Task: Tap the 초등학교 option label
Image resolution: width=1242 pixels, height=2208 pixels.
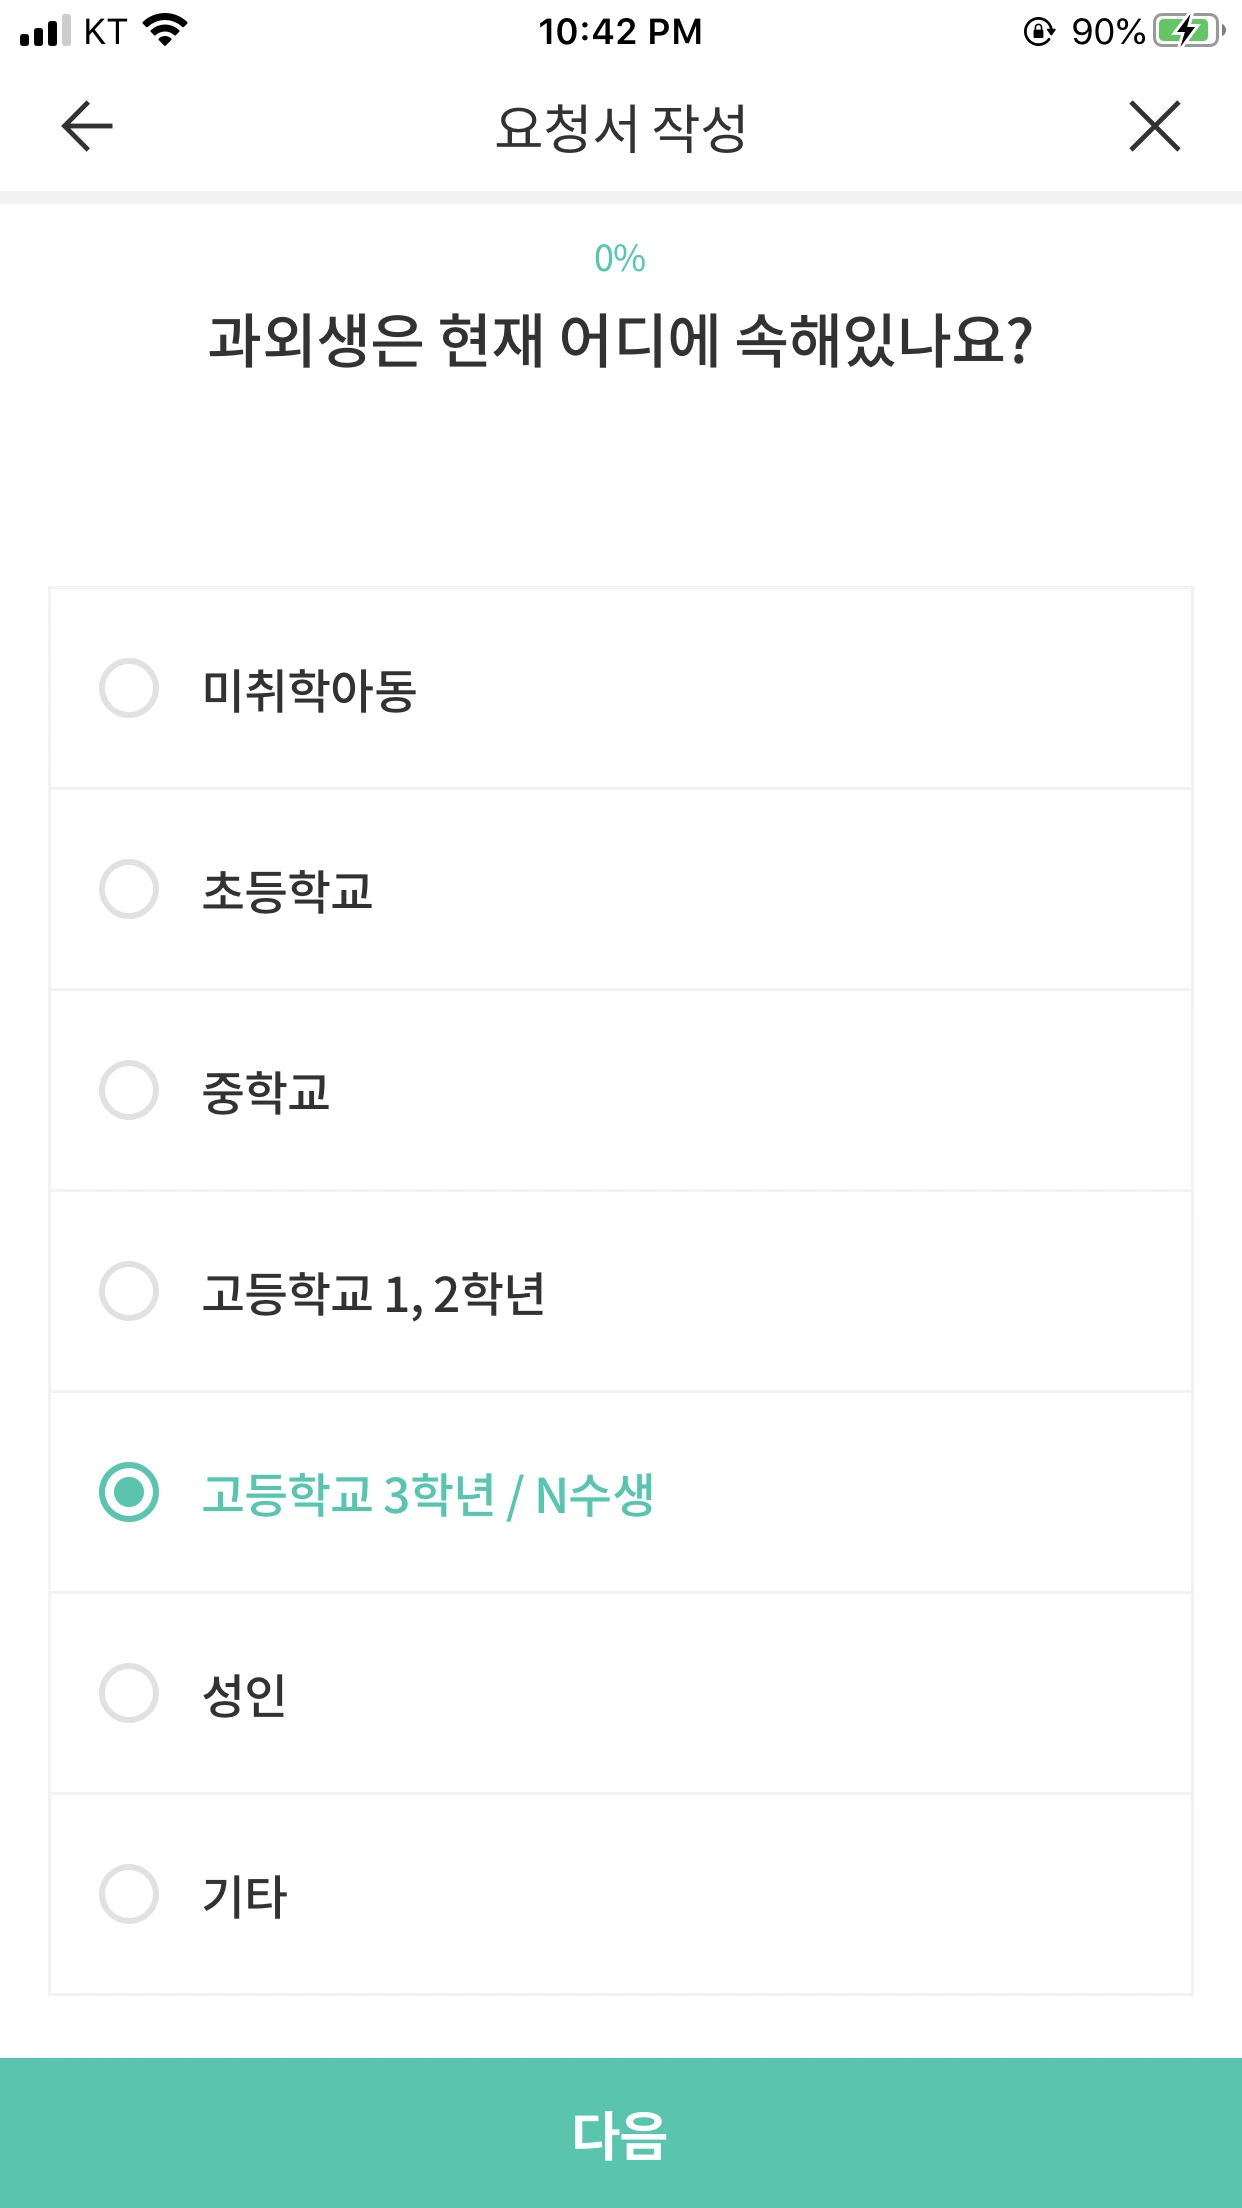Action: click(x=287, y=891)
